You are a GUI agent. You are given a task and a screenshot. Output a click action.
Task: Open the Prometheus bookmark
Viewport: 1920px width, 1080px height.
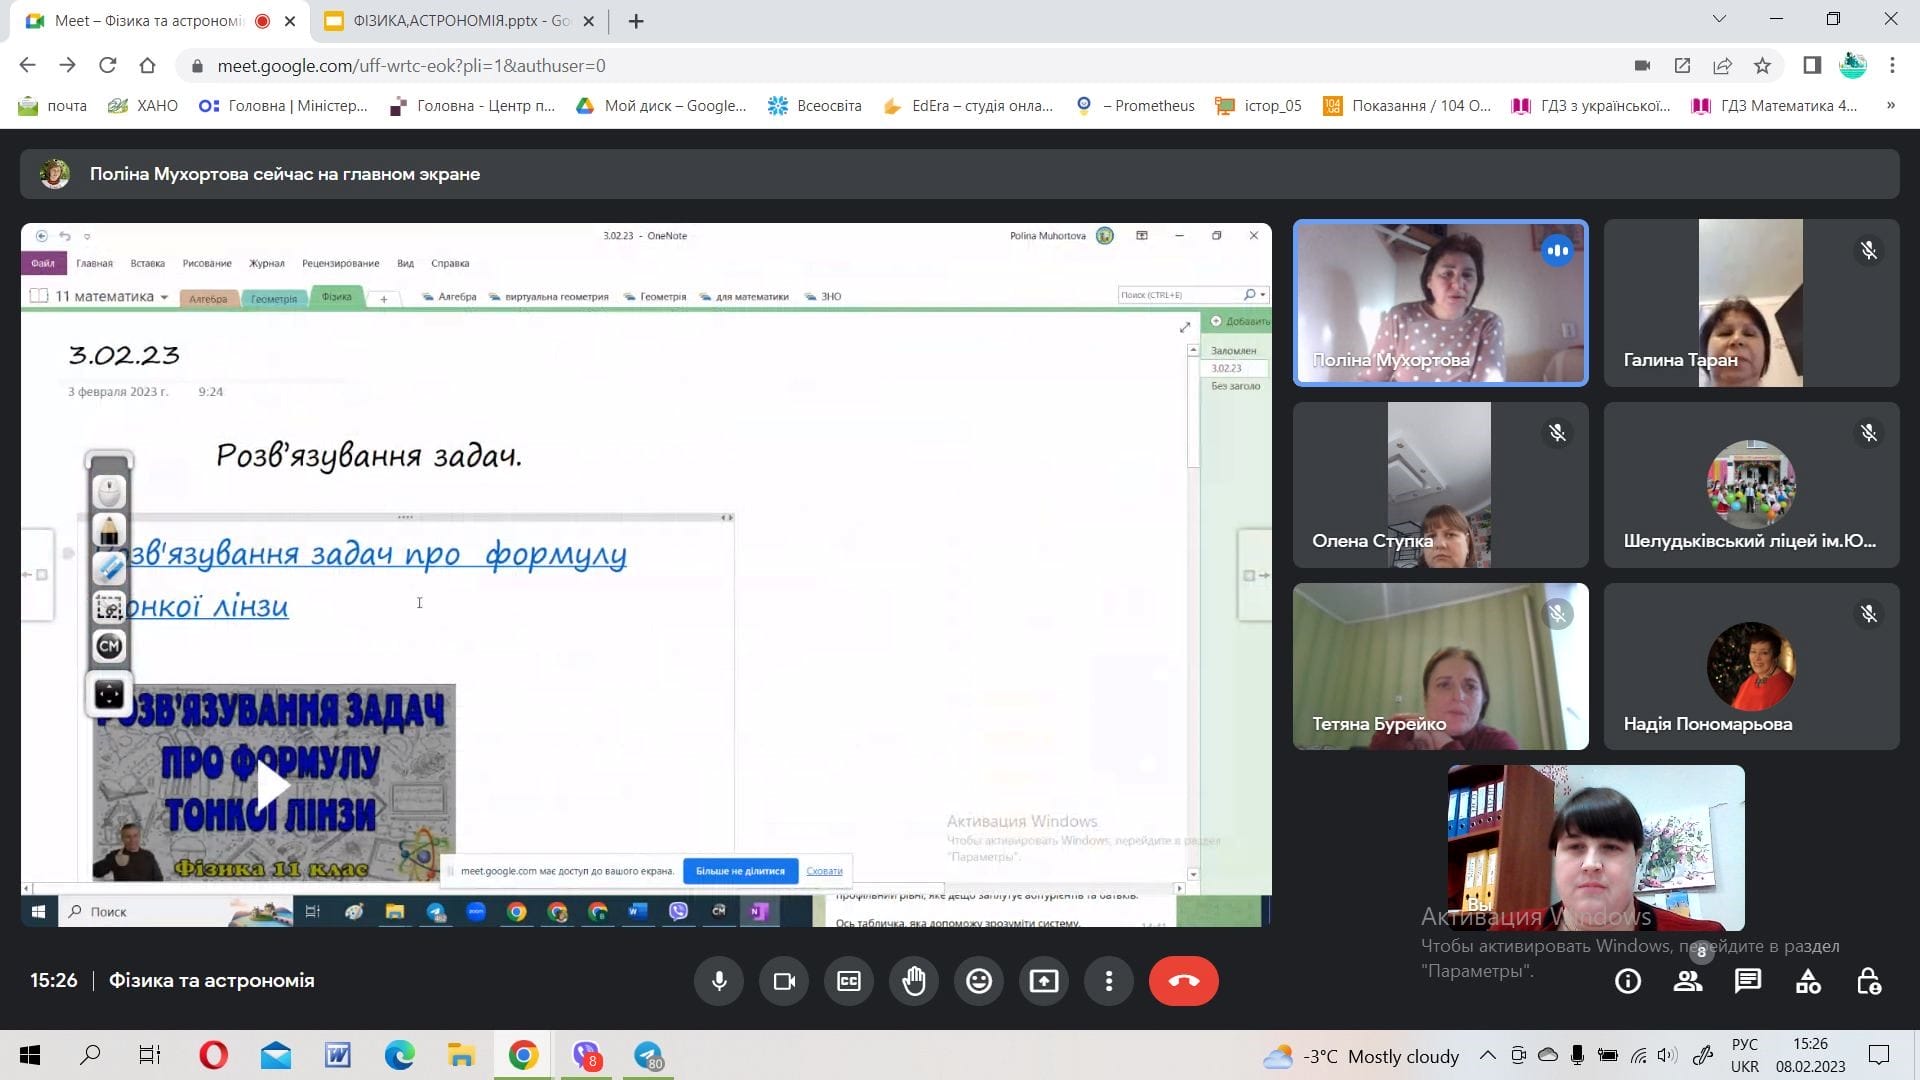pyautogui.click(x=1136, y=106)
